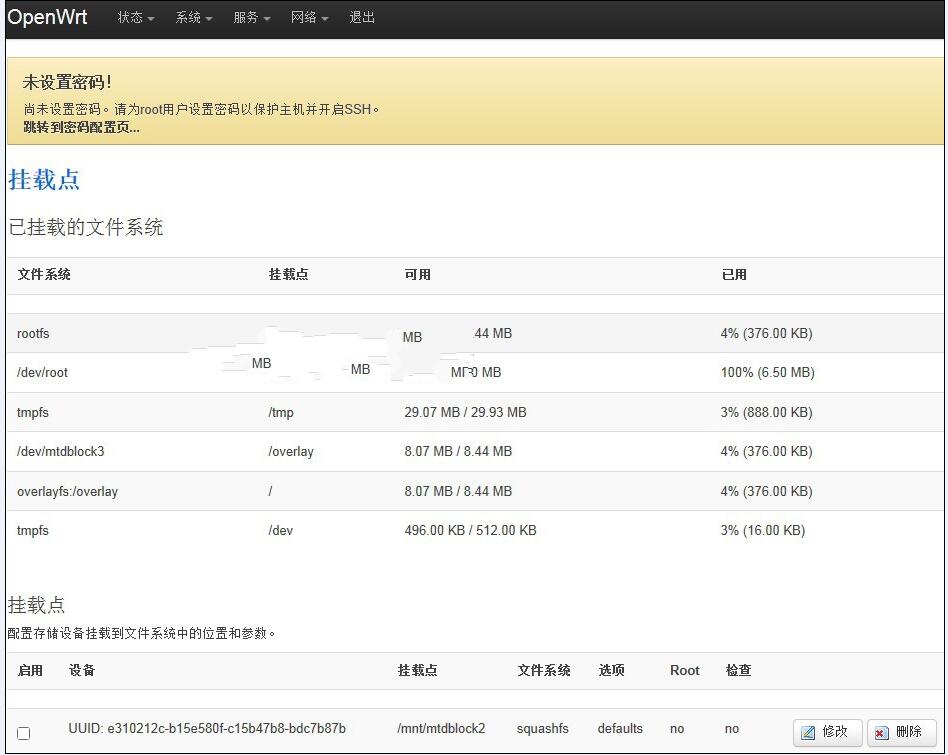This screenshot has height=755, width=948.
Task: Enable the mtdblock2 mount entry checkbox
Action: click(x=24, y=733)
